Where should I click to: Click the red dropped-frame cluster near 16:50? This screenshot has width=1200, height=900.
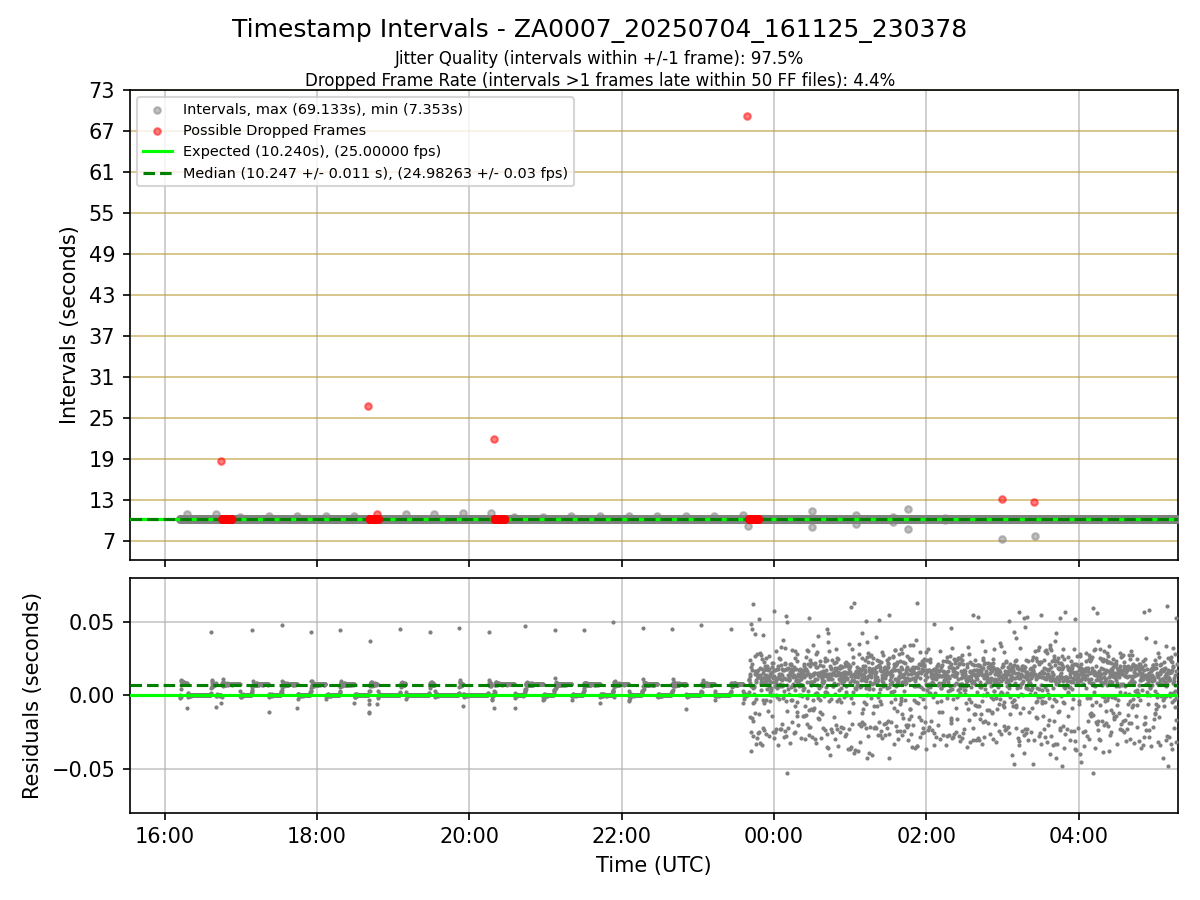pyautogui.click(x=227, y=519)
